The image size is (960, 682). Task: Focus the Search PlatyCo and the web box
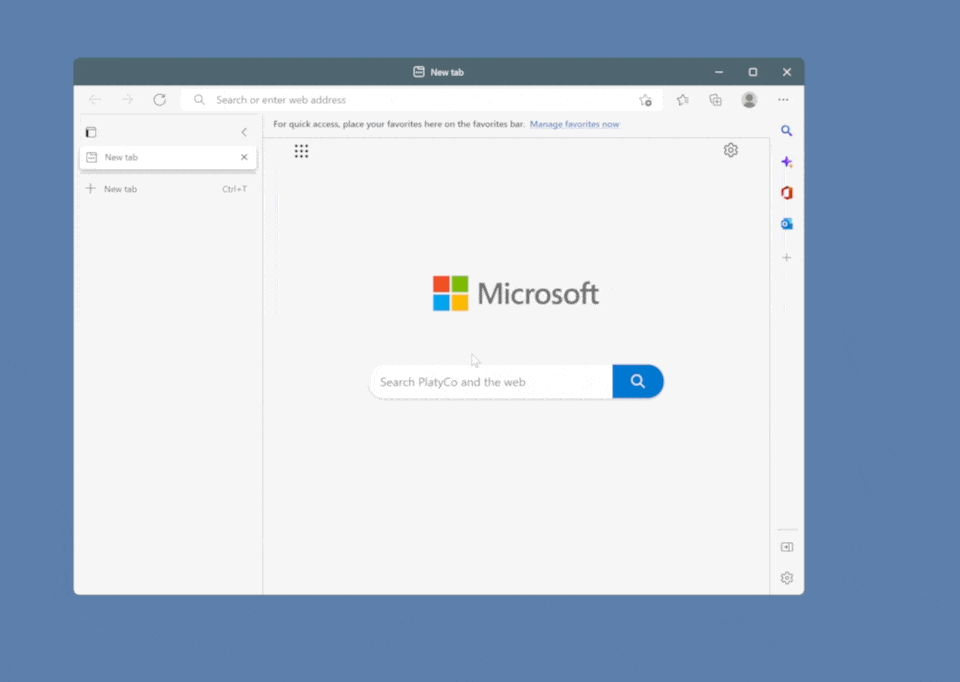click(x=491, y=382)
